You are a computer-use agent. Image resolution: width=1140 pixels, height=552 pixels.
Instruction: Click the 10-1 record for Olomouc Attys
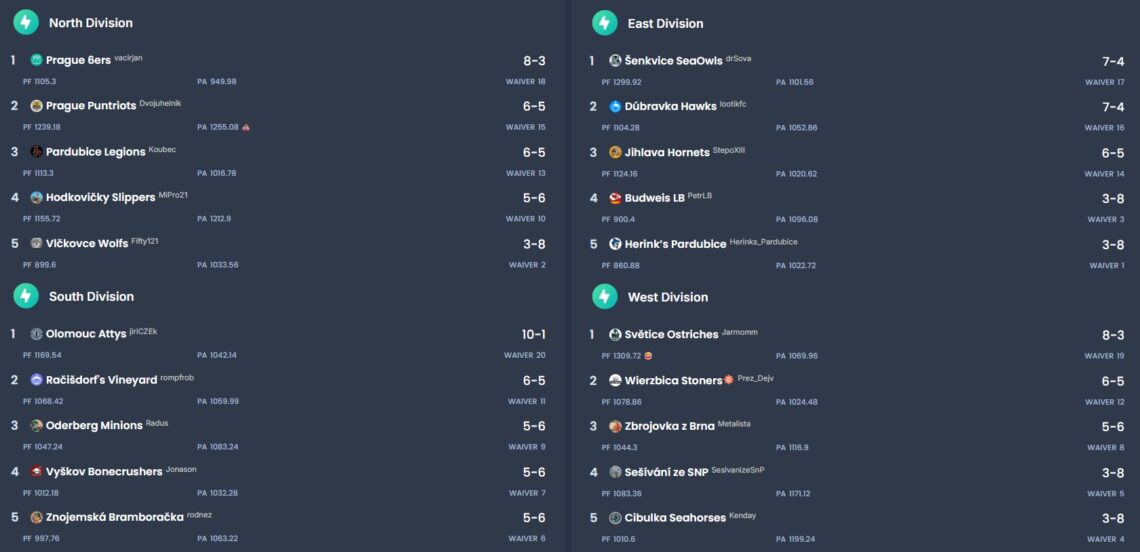click(x=533, y=334)
